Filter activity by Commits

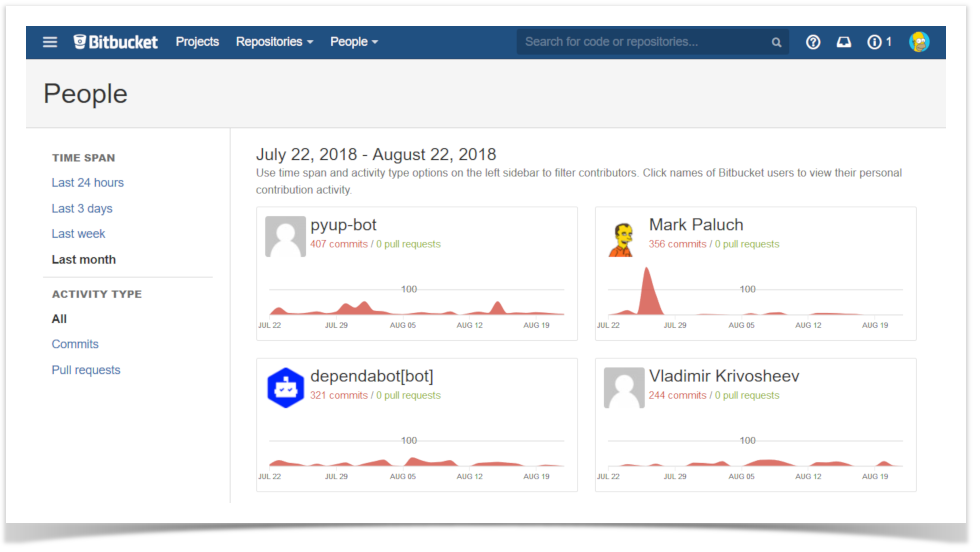click(75, 344)
